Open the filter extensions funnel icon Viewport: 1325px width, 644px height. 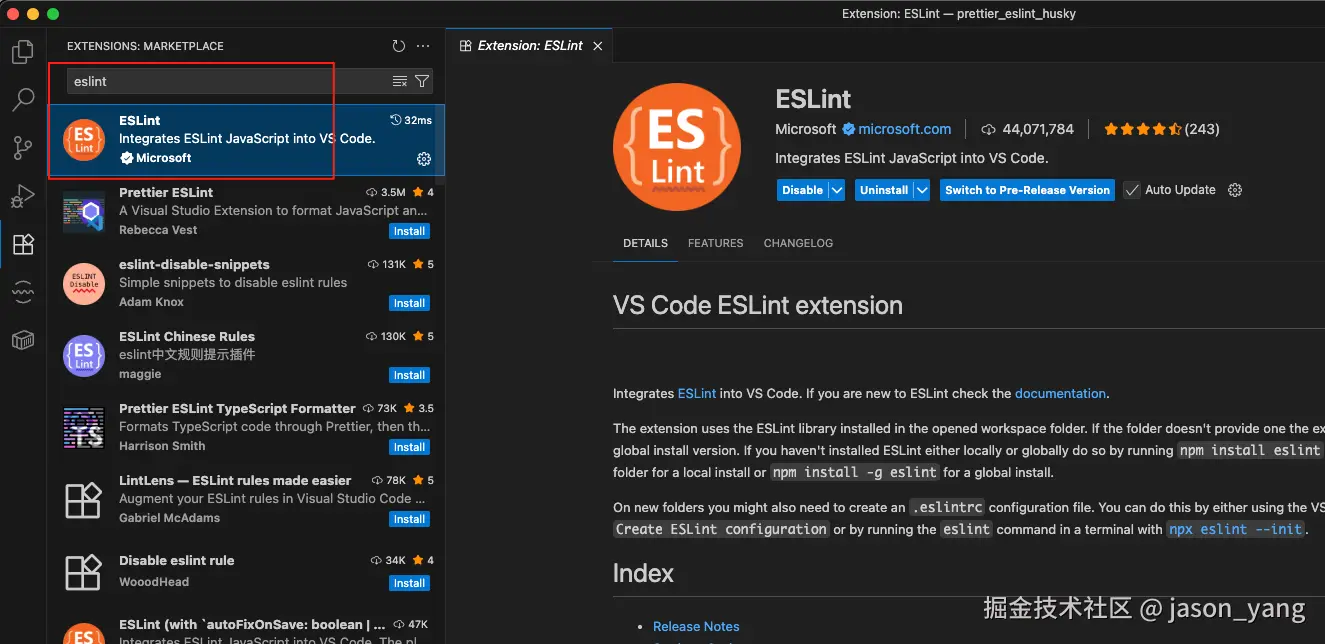click(x=422, y=81)
